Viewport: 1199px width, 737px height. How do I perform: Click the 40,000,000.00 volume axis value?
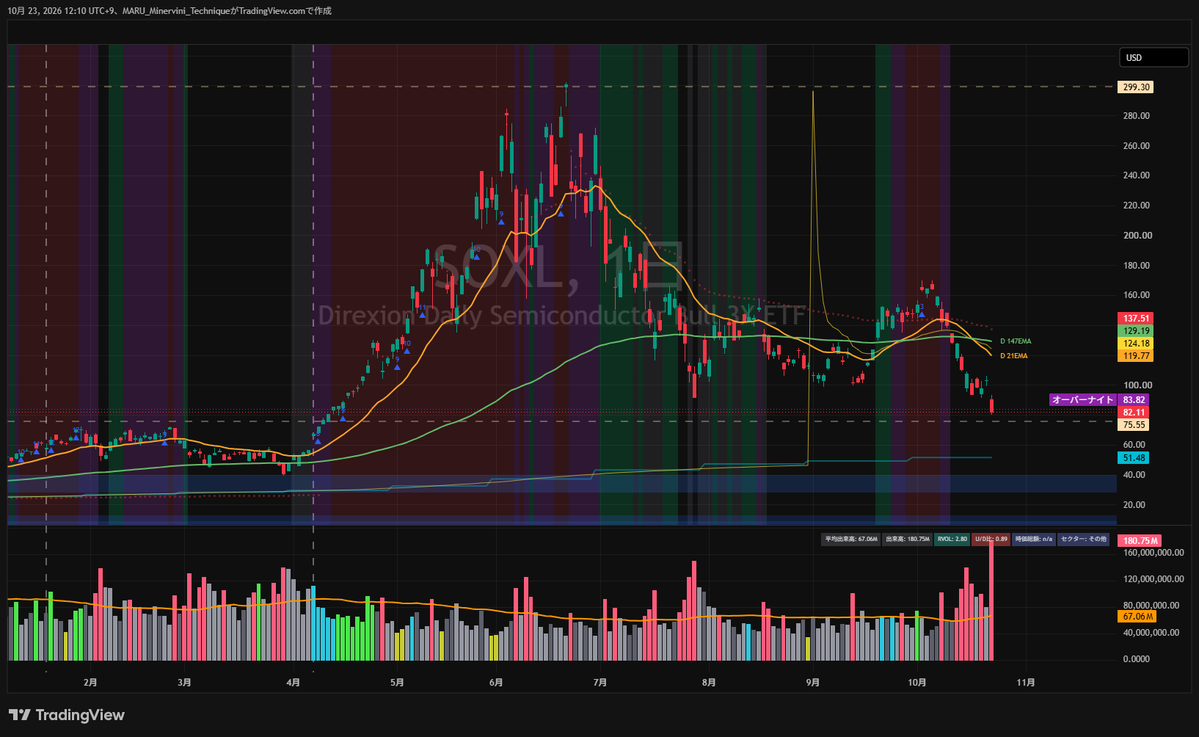(x=1151, y=633)
